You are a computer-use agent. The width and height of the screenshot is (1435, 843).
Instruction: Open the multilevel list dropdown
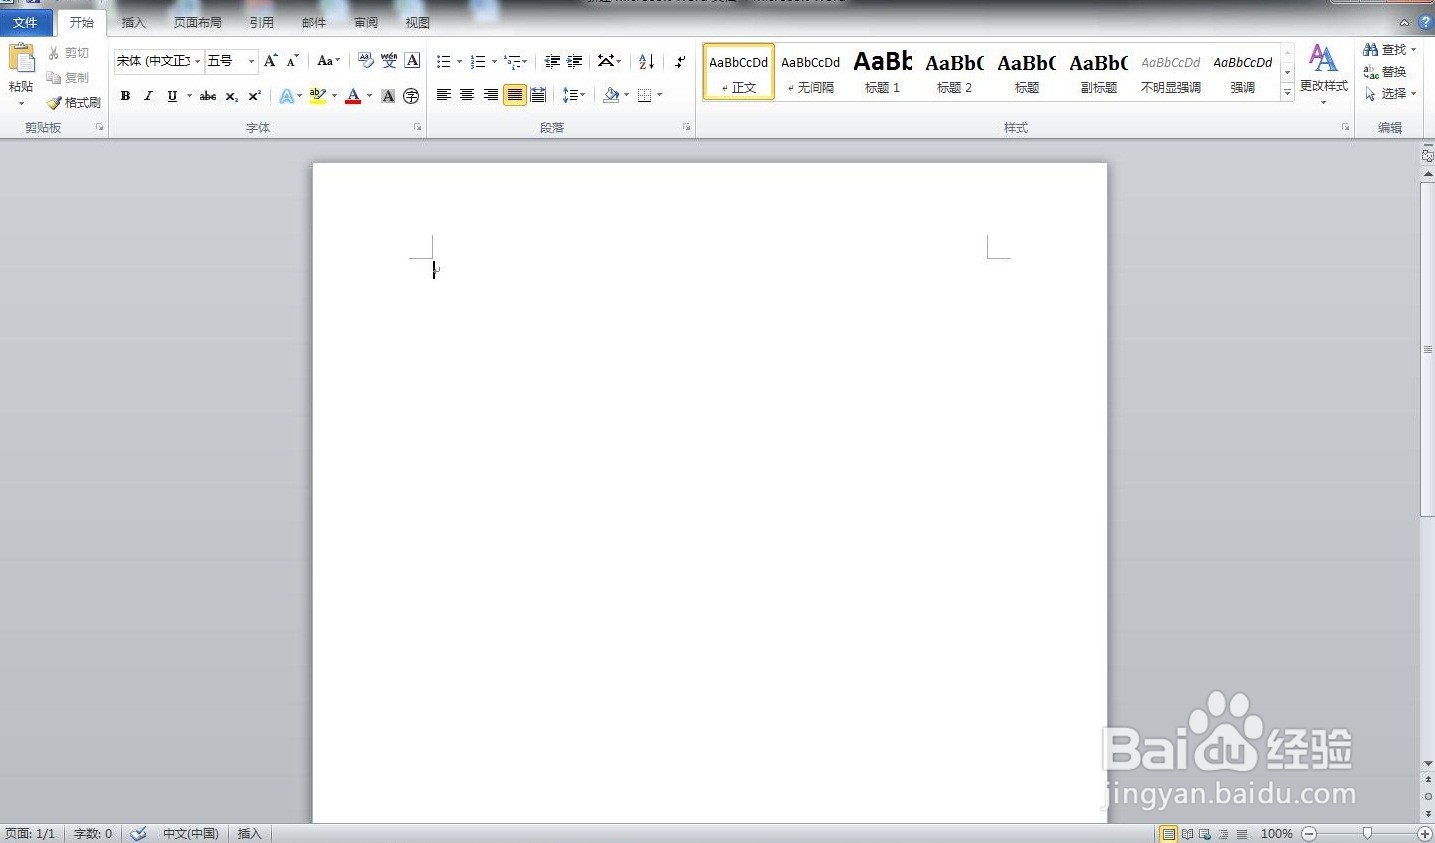[x=525, y=61]
